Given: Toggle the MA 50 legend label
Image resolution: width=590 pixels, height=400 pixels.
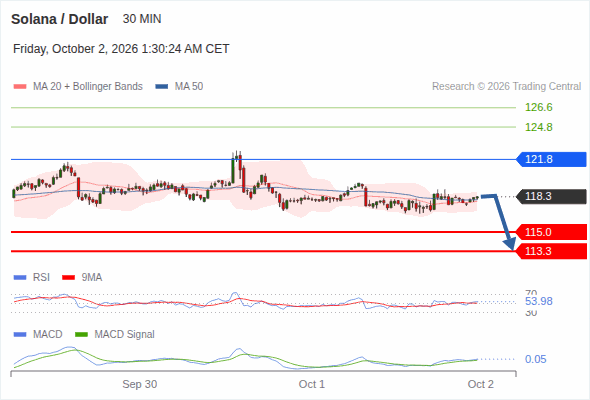Looking at the screenshot, I should (x=189, y=87).
